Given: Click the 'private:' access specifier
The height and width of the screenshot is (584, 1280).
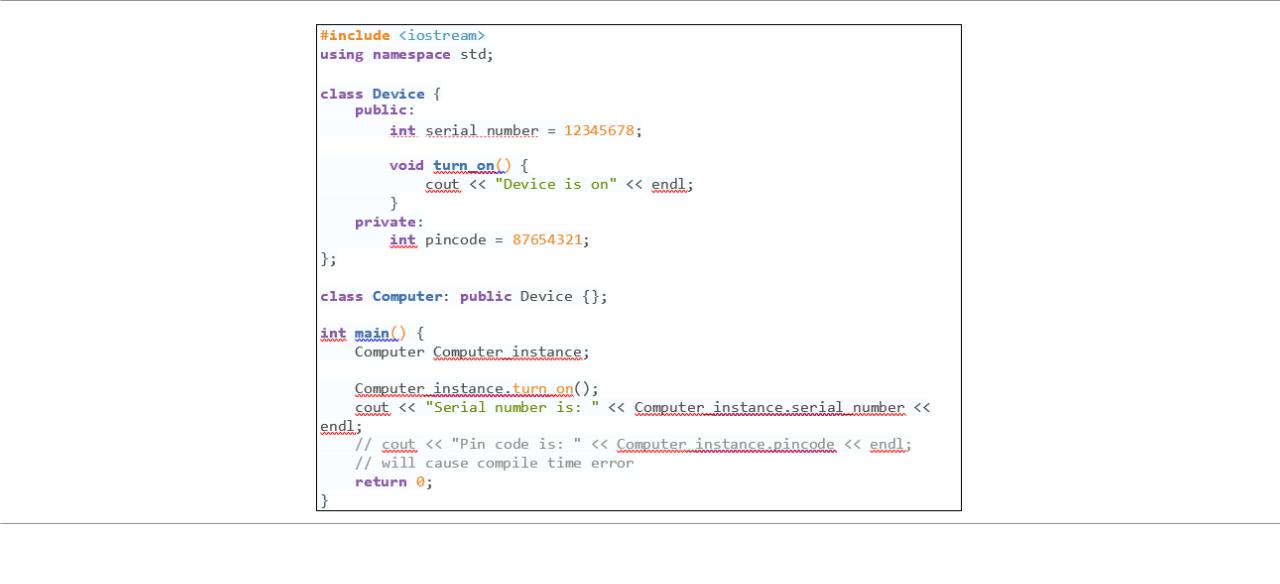Looking at the screenshot, I should 389,221.
